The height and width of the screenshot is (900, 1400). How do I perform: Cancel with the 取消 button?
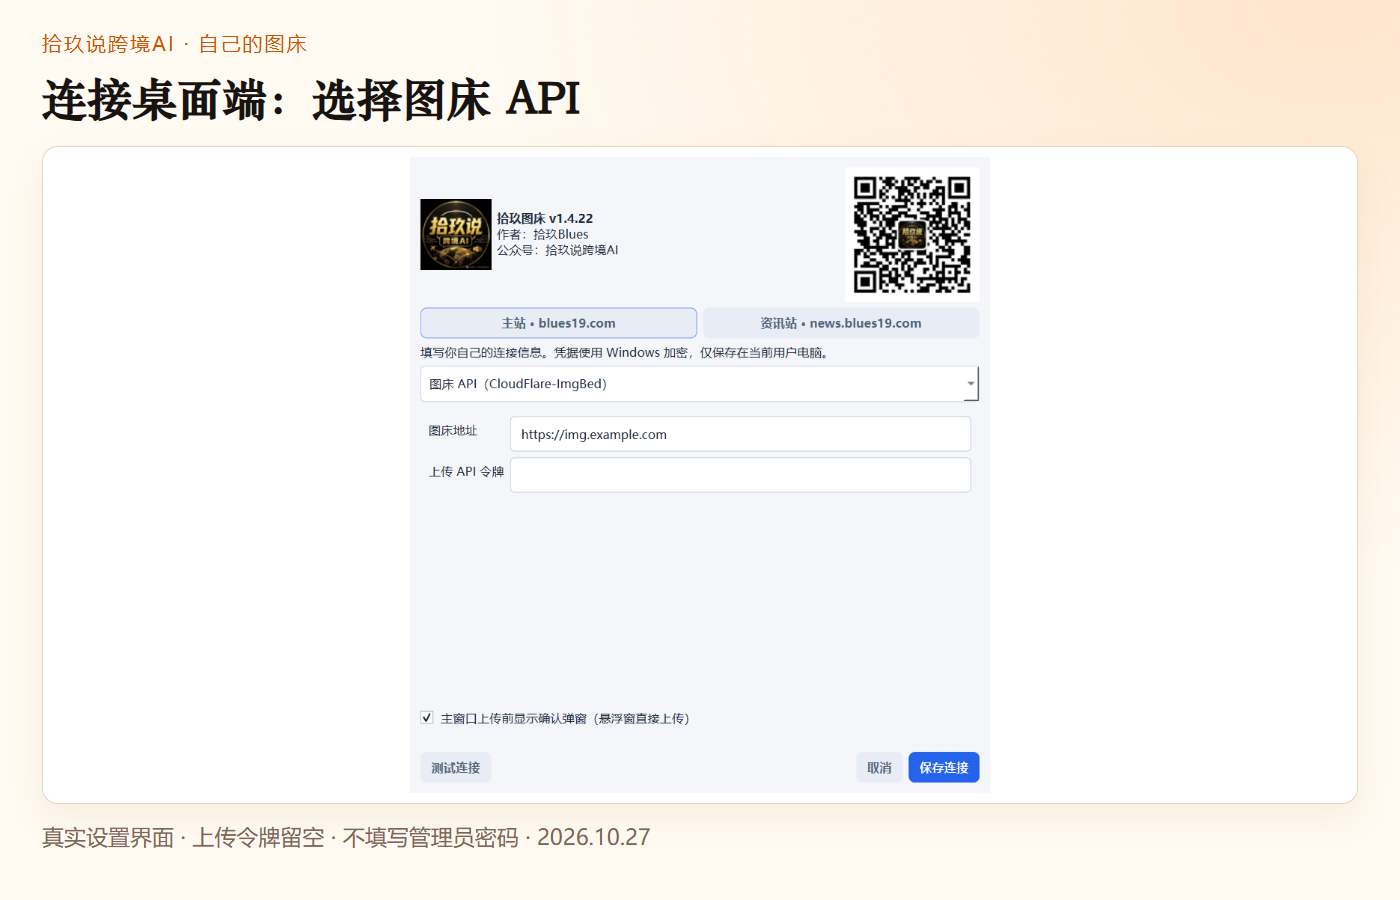point(879,768)
